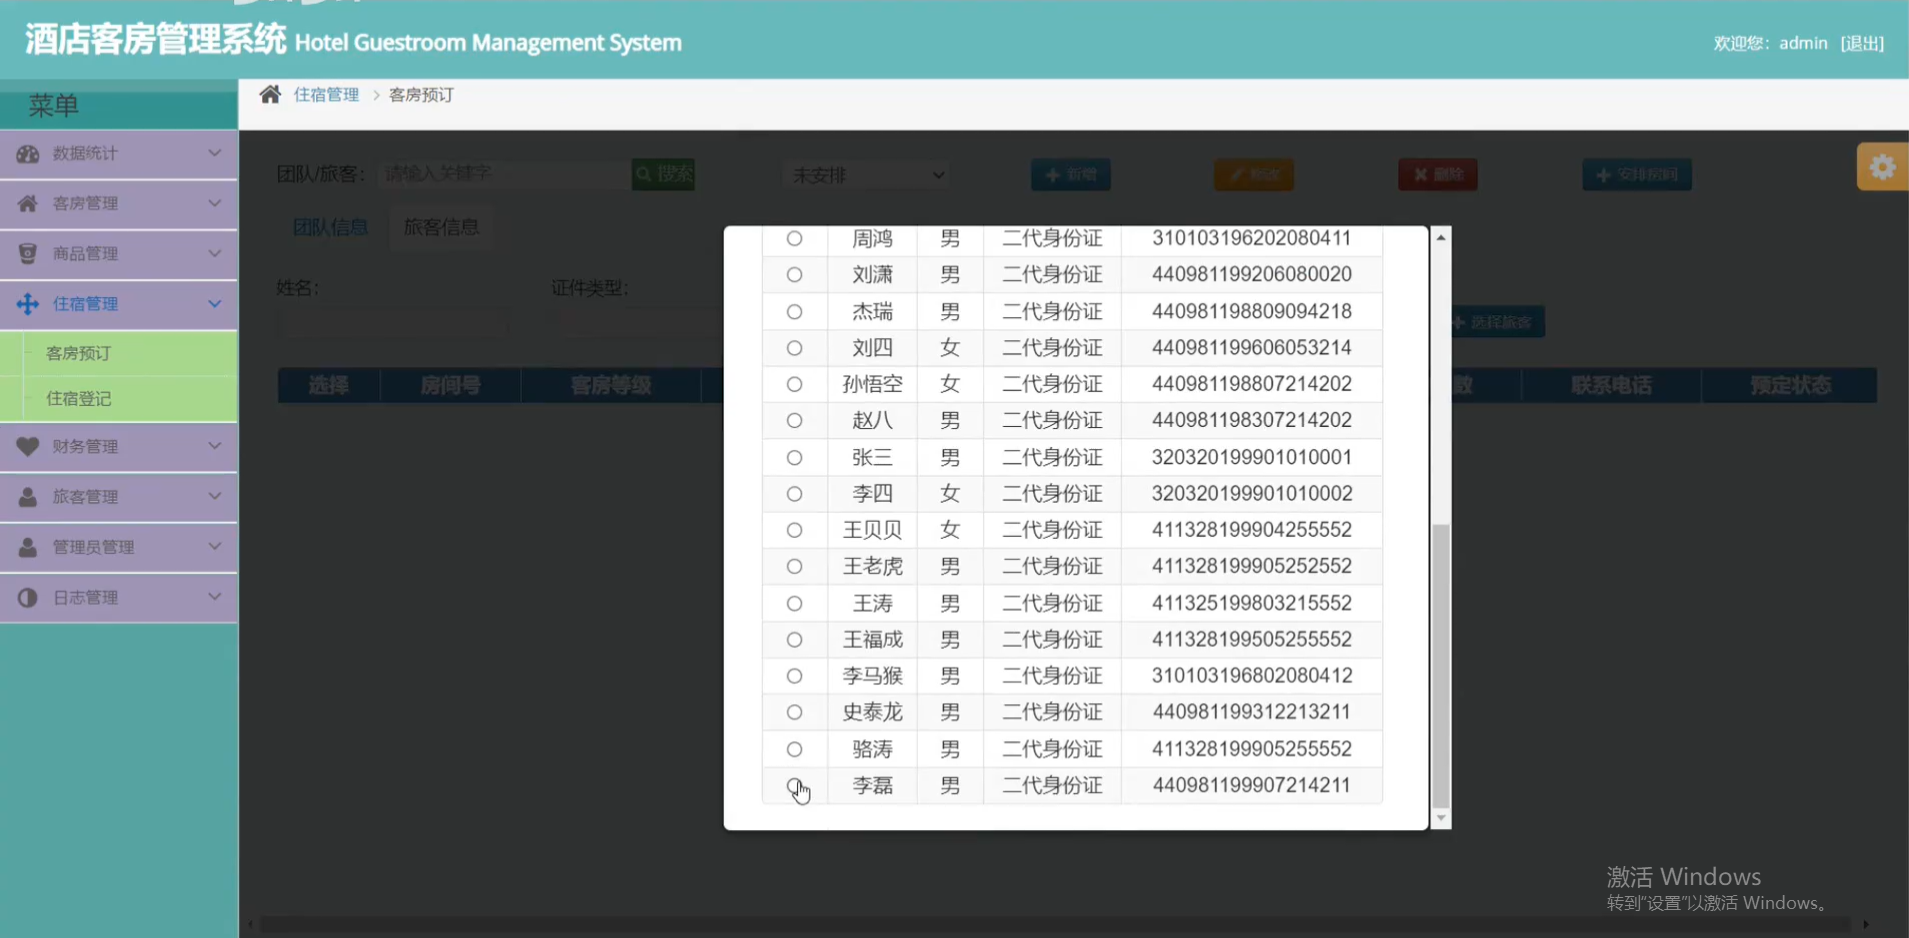Open the orange settings gear panel

point(1883,167)
